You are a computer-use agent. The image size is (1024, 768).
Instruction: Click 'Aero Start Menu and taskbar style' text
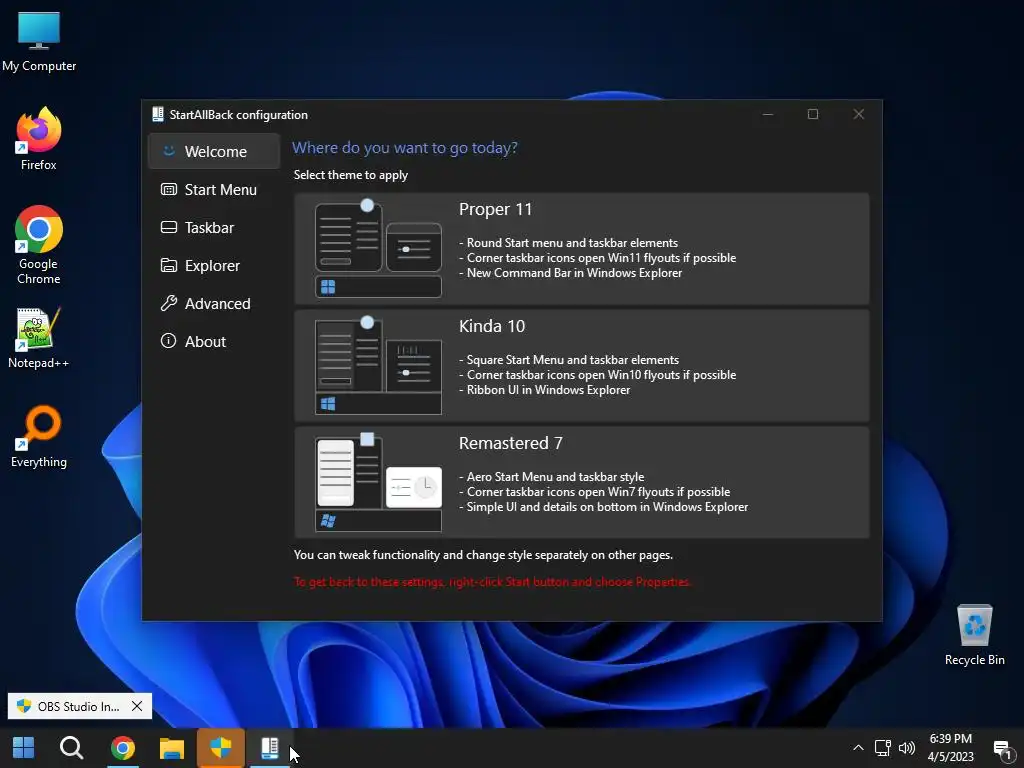pos(555,477)
